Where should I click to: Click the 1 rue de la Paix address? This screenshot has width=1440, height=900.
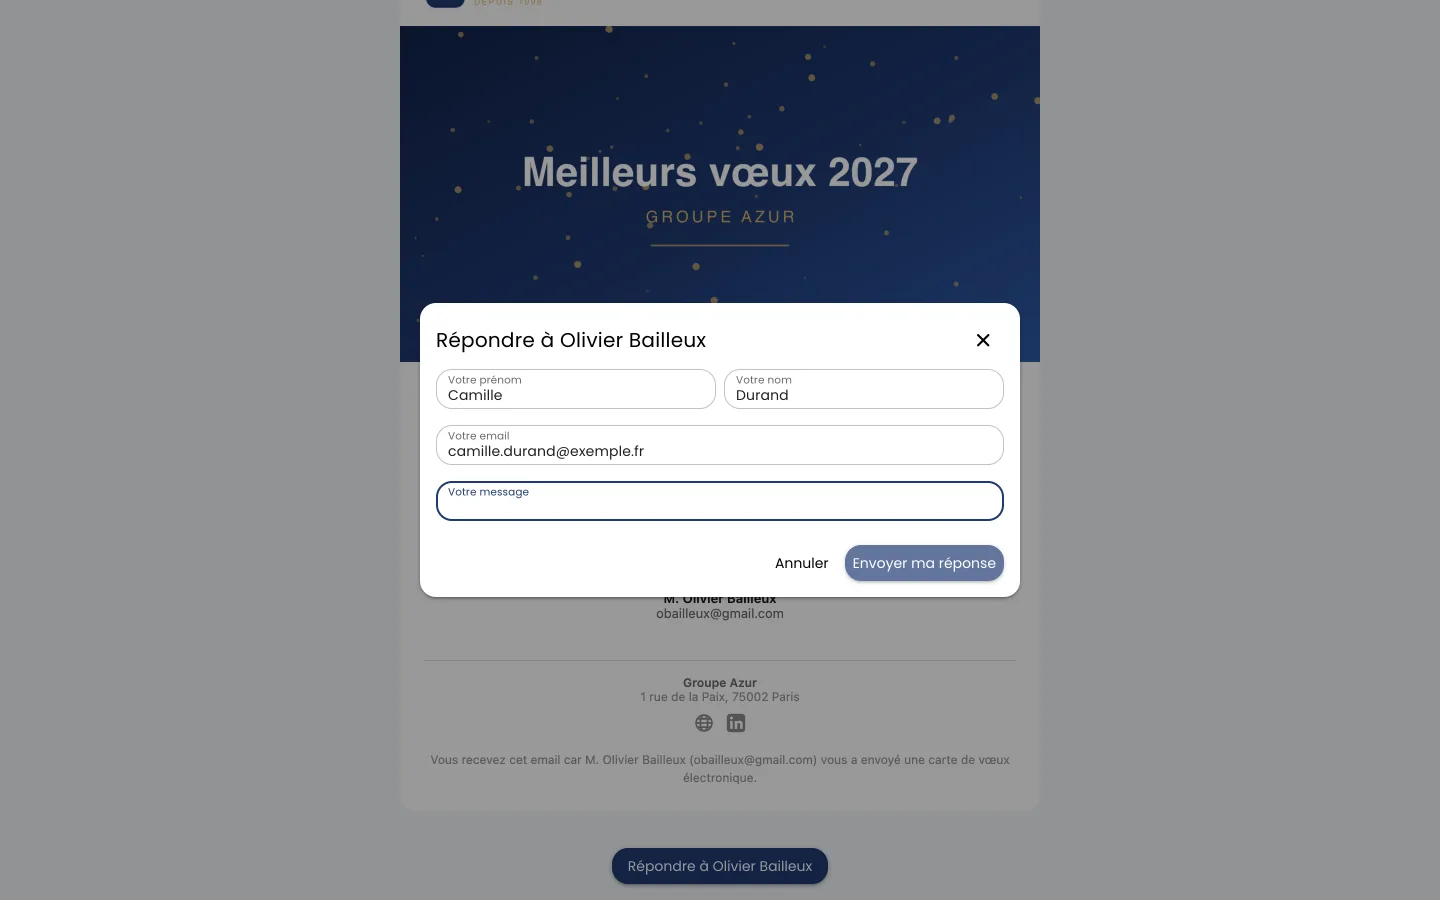coord(720,697)
